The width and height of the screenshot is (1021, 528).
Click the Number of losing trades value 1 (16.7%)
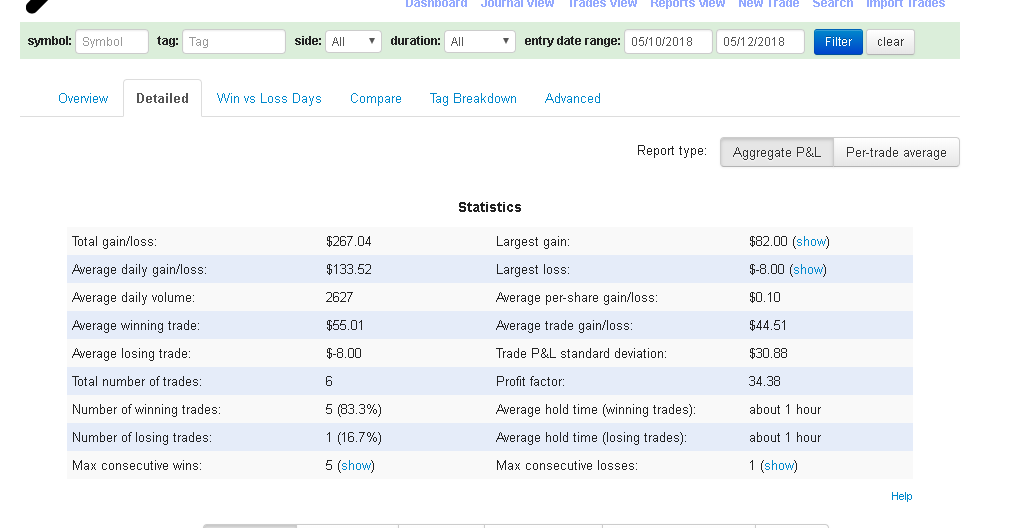click(354, 438)
